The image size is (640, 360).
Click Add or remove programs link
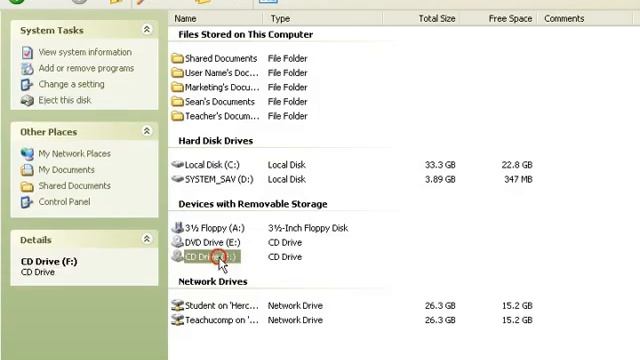[x=86, y=68]
